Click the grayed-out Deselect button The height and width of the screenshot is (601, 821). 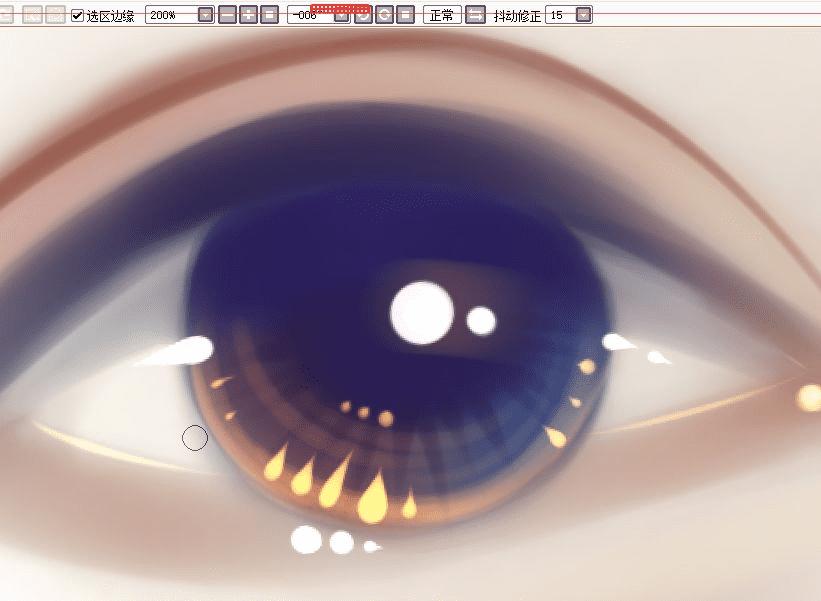tap(32, 15)
